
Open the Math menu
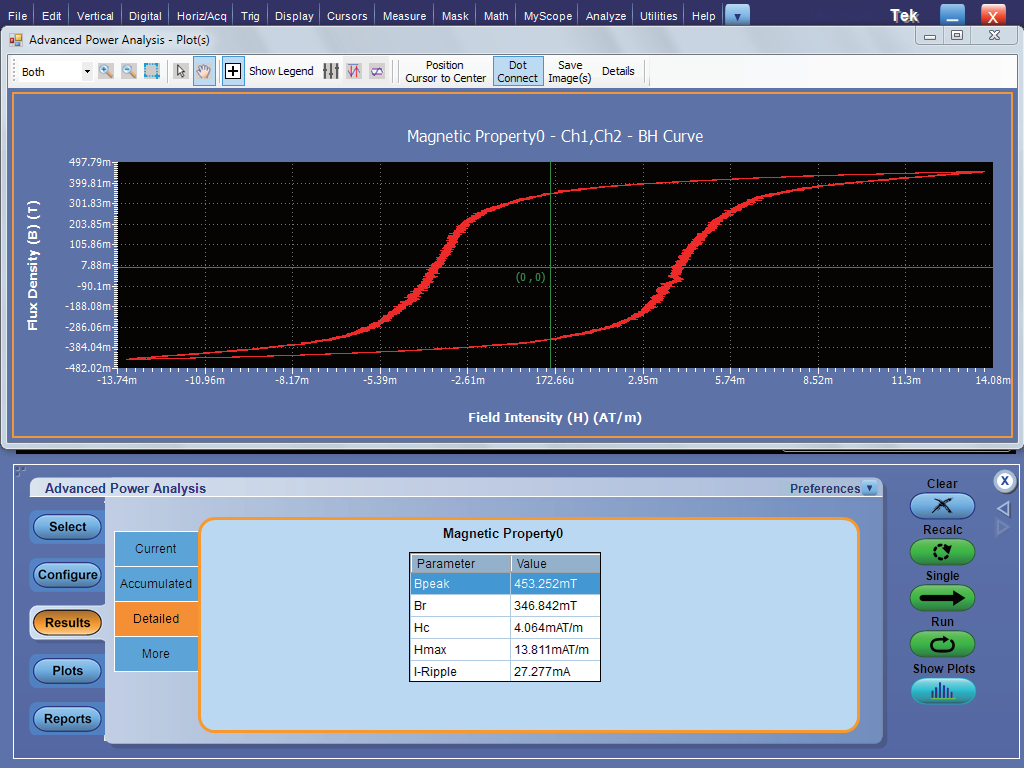(x=496, y=16)
